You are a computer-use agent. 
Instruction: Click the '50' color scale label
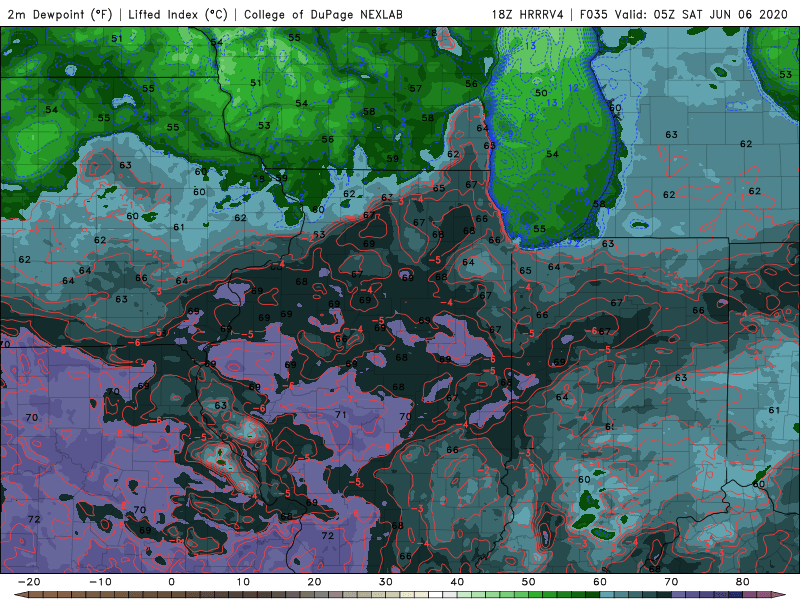(529, 582)
